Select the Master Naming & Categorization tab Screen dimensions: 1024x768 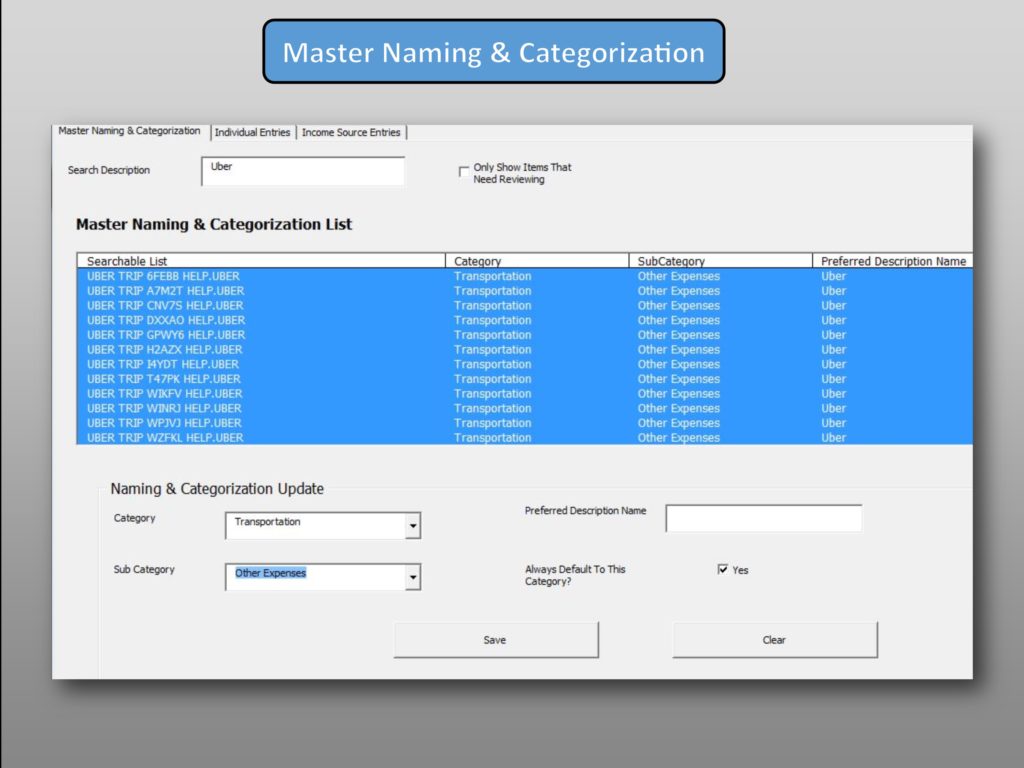(x=129, y=131)
